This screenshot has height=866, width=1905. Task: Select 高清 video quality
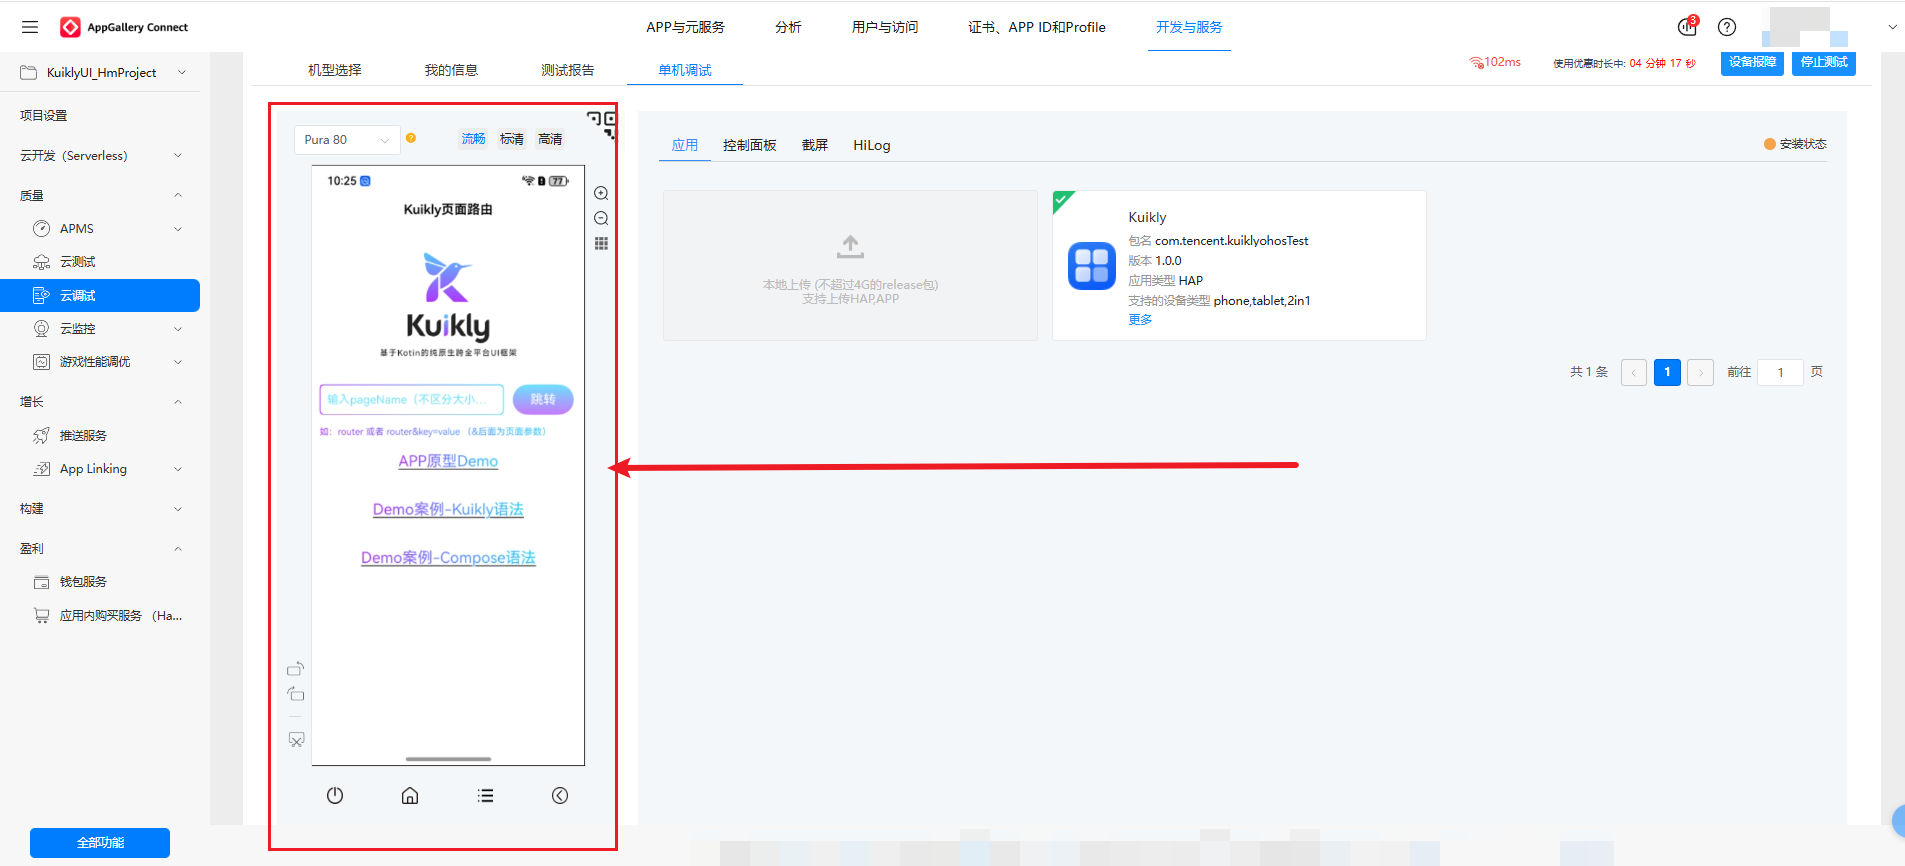[x=550, y=139]
